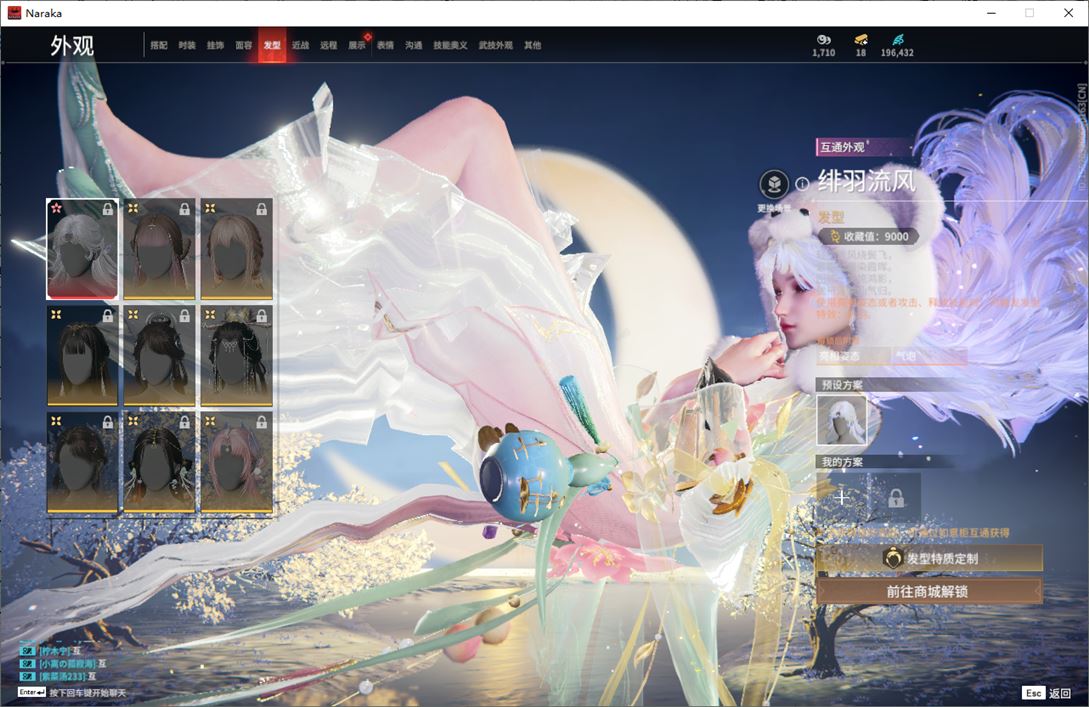This screenshot has width=1089, height=707.
Task: Select the preset scheme white hair thumbnail
Action: tap(842, 419)
